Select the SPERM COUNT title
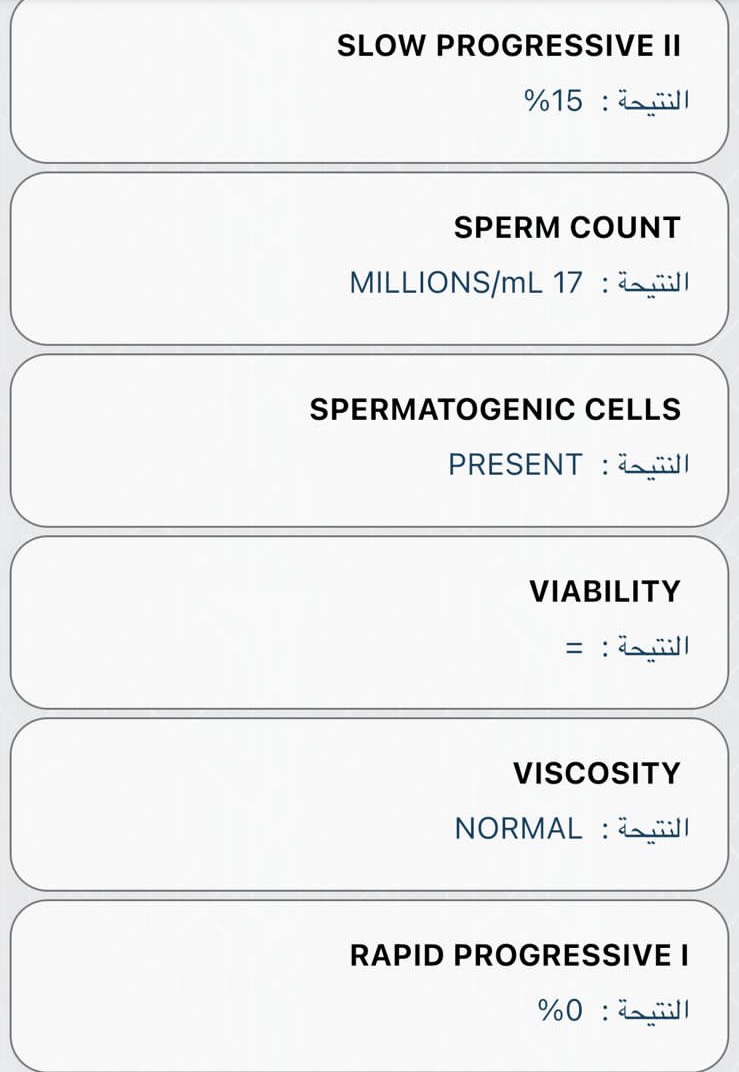Screen dimensions: 739x1072 pyautogui.click(x=567, y=228)
